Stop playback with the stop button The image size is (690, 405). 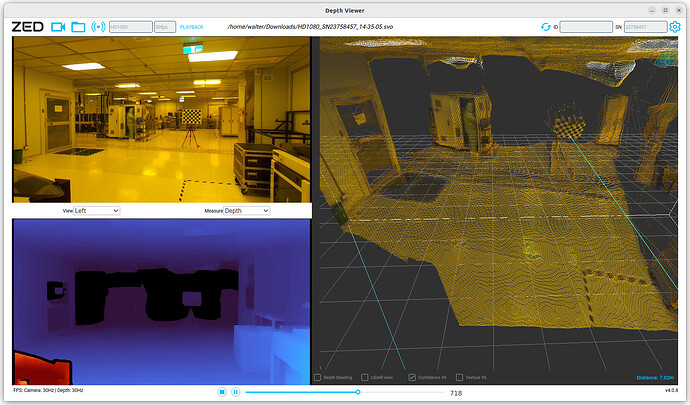click(222, 392)
